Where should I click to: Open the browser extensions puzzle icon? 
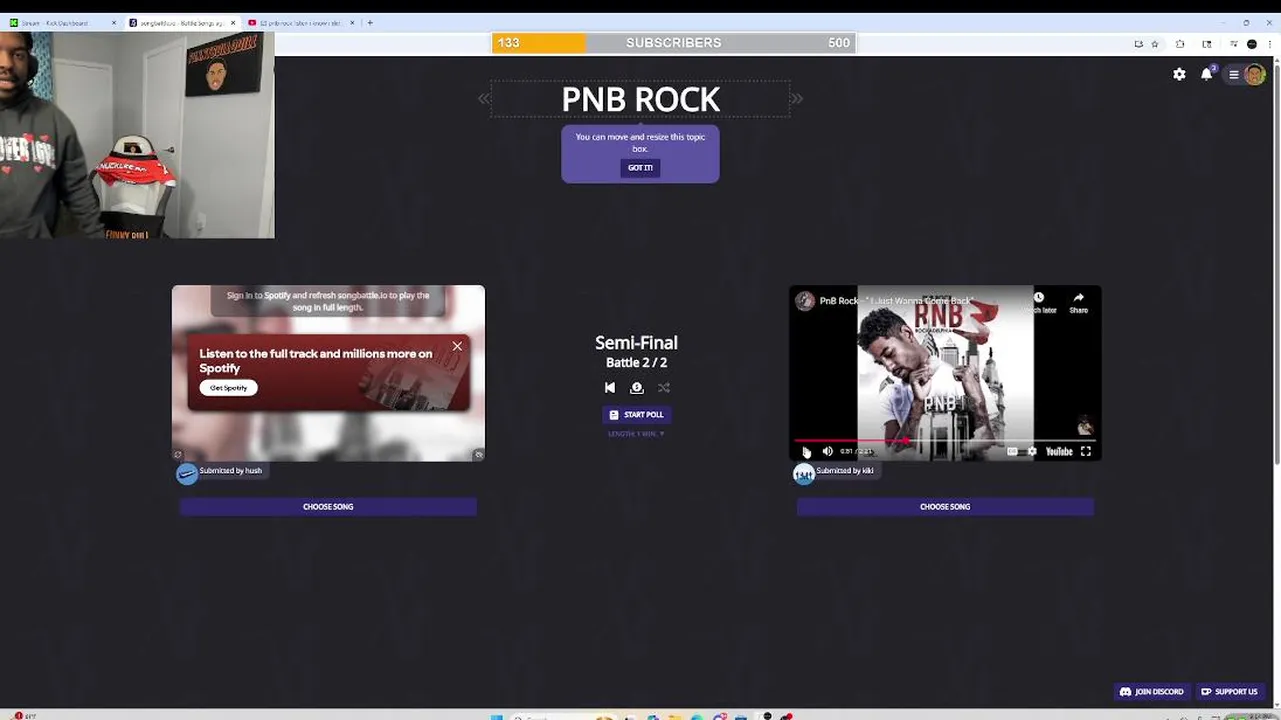1180,44
